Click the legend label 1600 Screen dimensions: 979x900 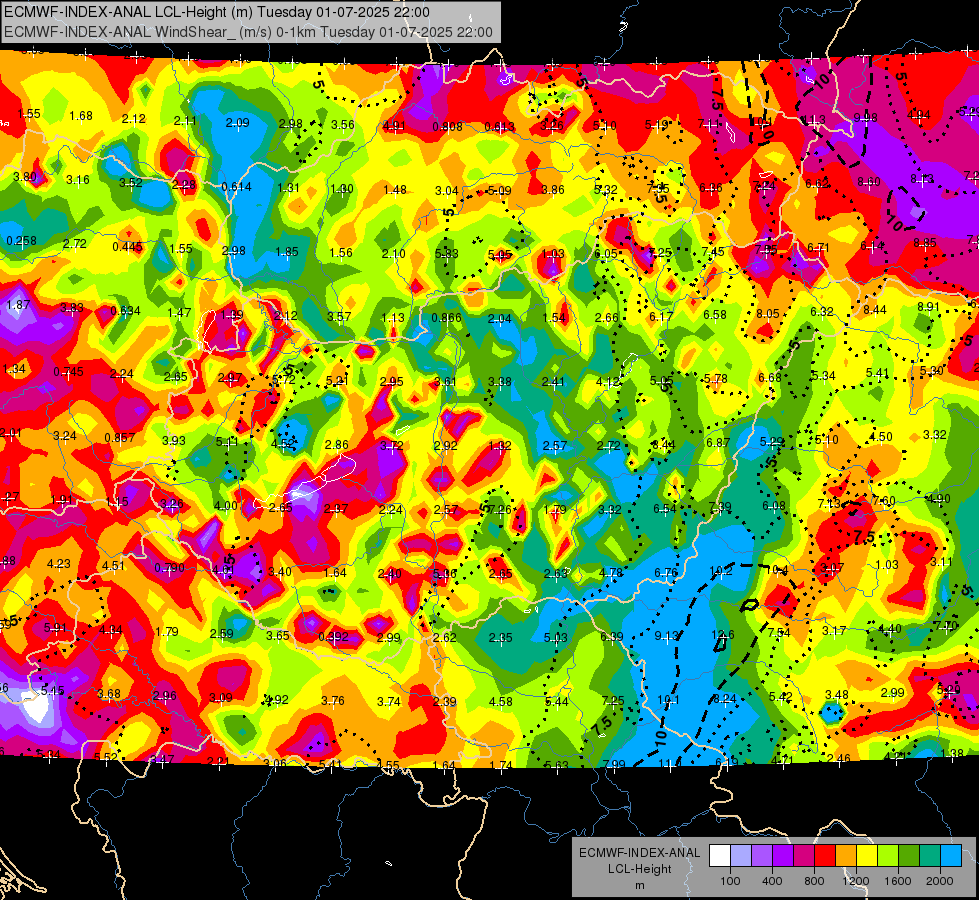tap(898, 881)
